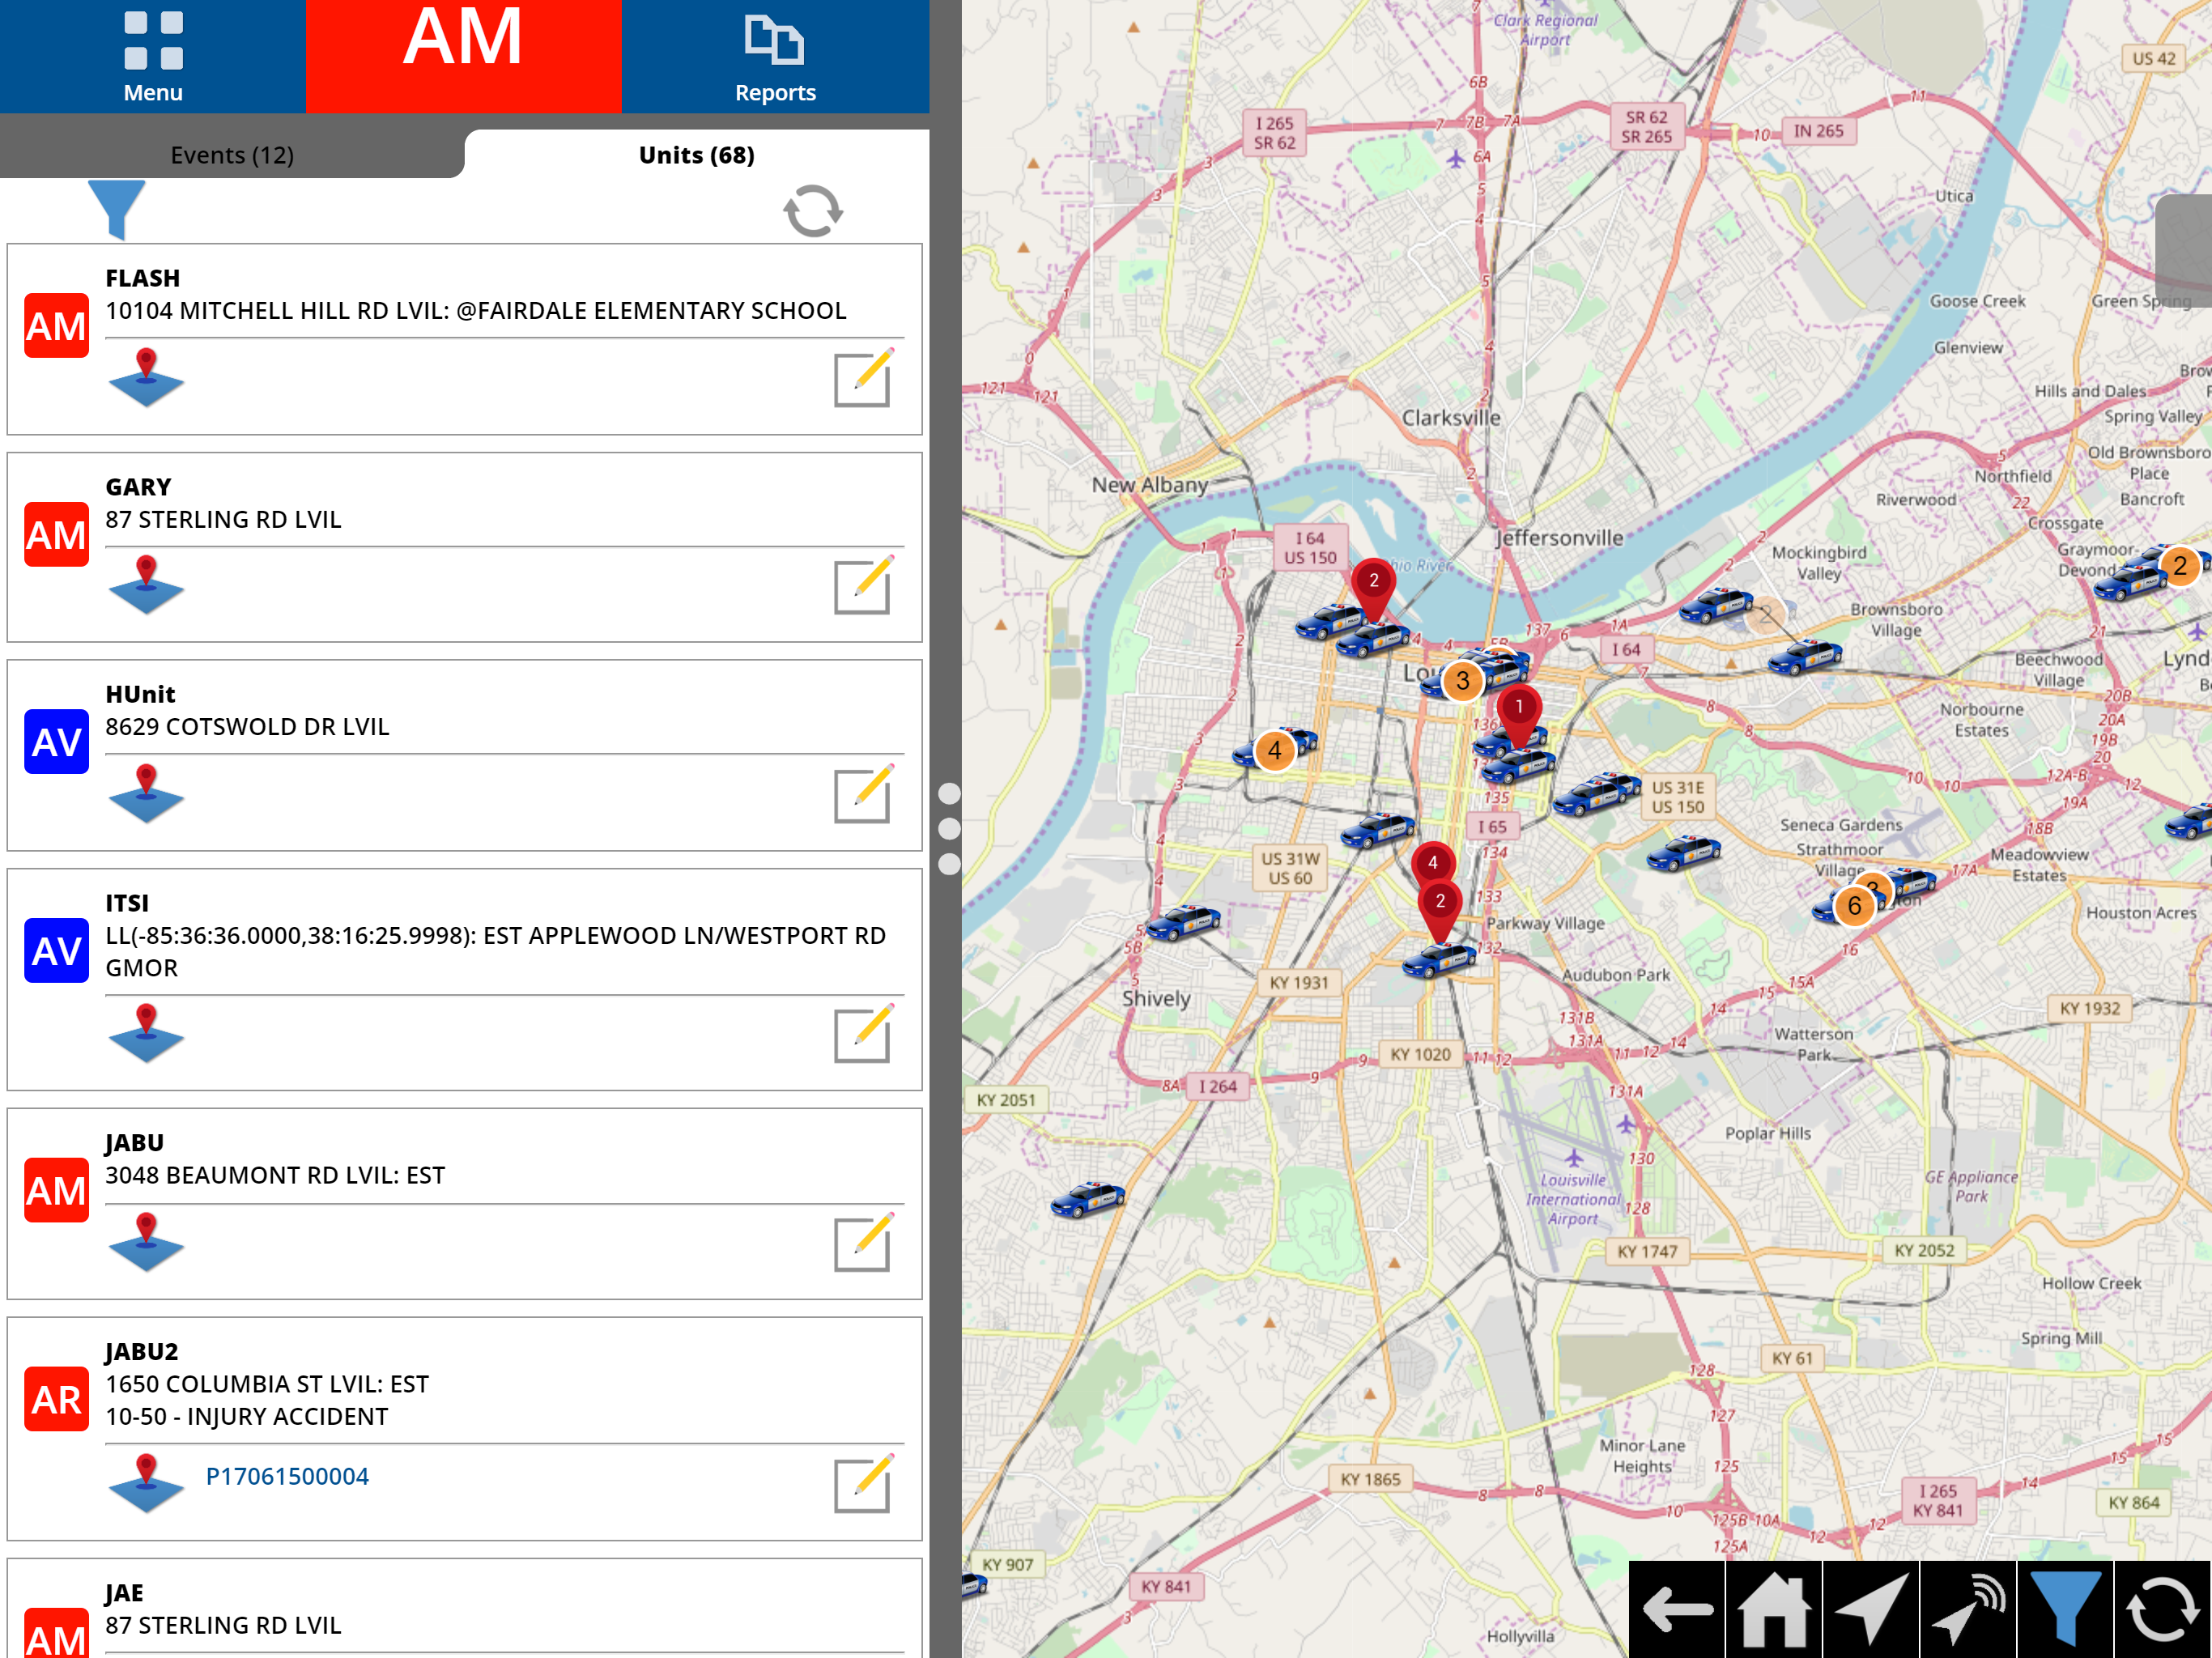Edit the HUnit entry

click(863, 794)
